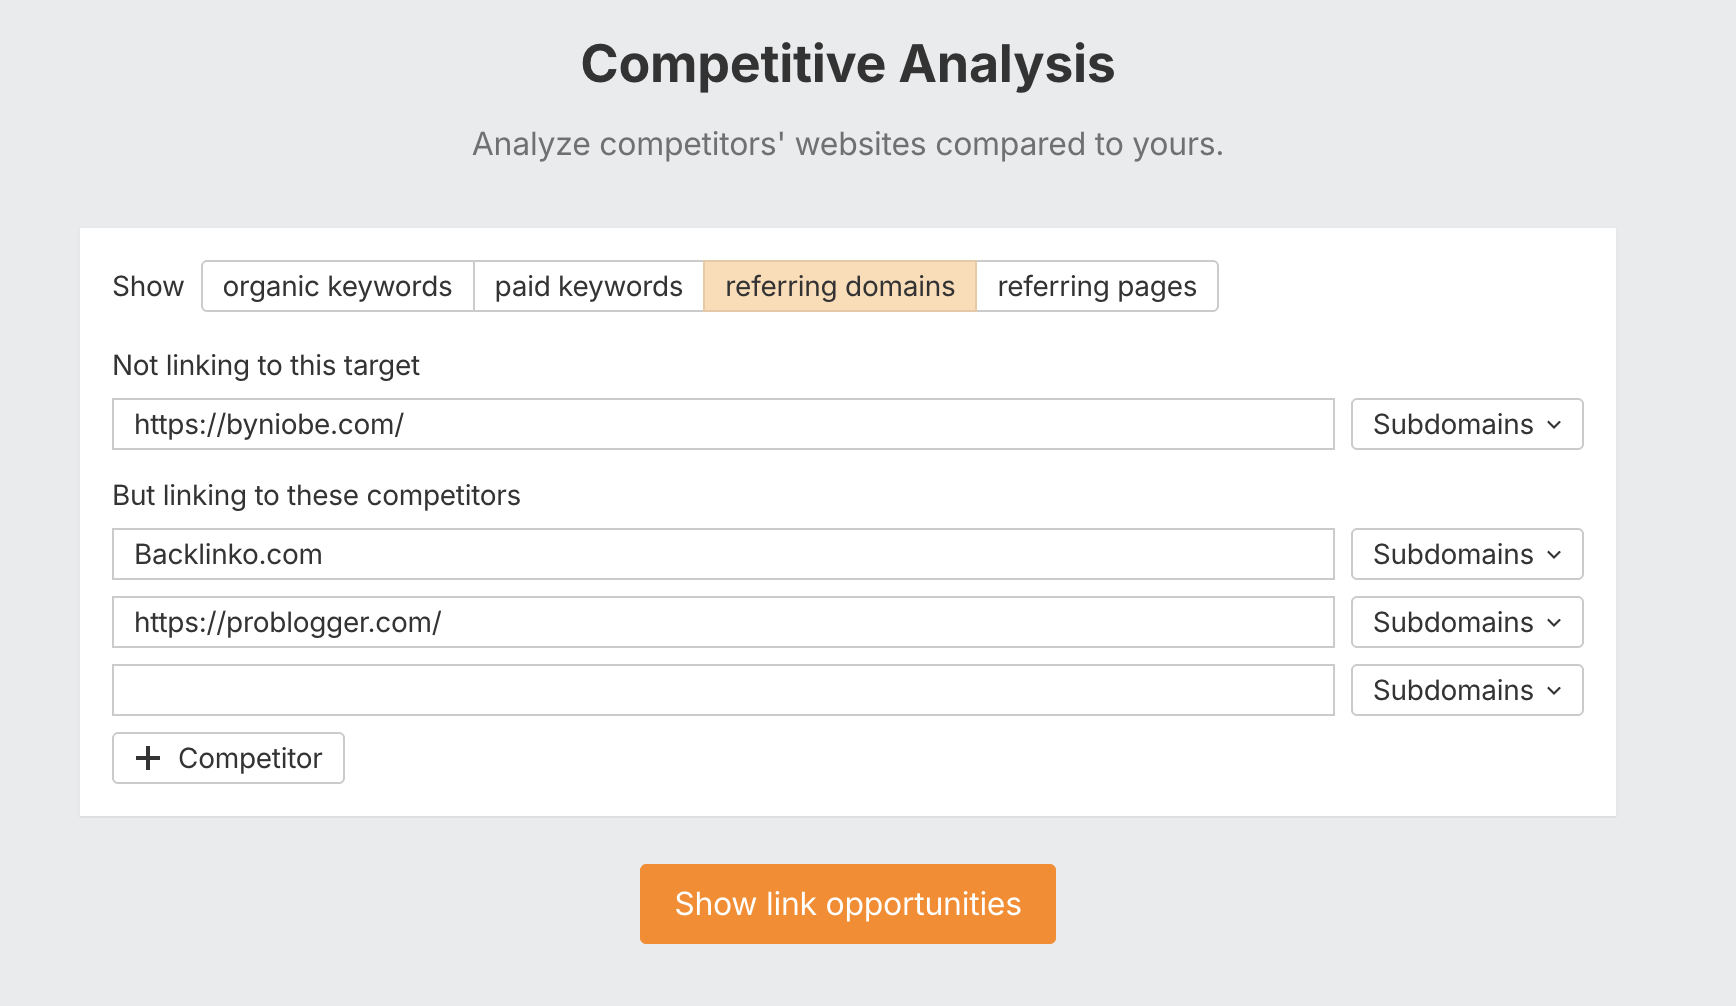Click the empty third competitor field
Image resolution: width=1736 pixels, height=1006 pixels.
pos(722,691)
